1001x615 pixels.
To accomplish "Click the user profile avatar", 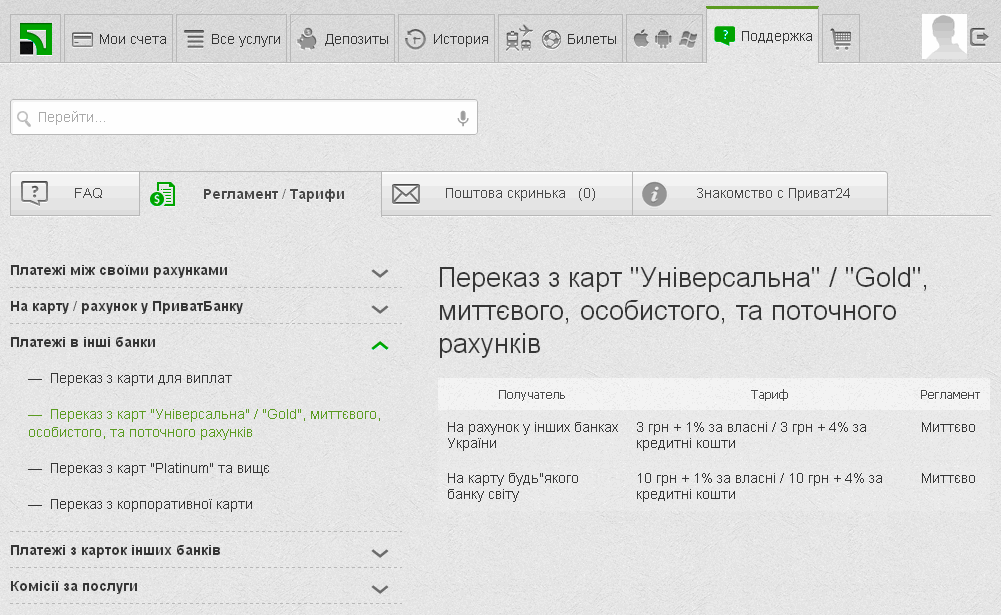I will 943,37.
